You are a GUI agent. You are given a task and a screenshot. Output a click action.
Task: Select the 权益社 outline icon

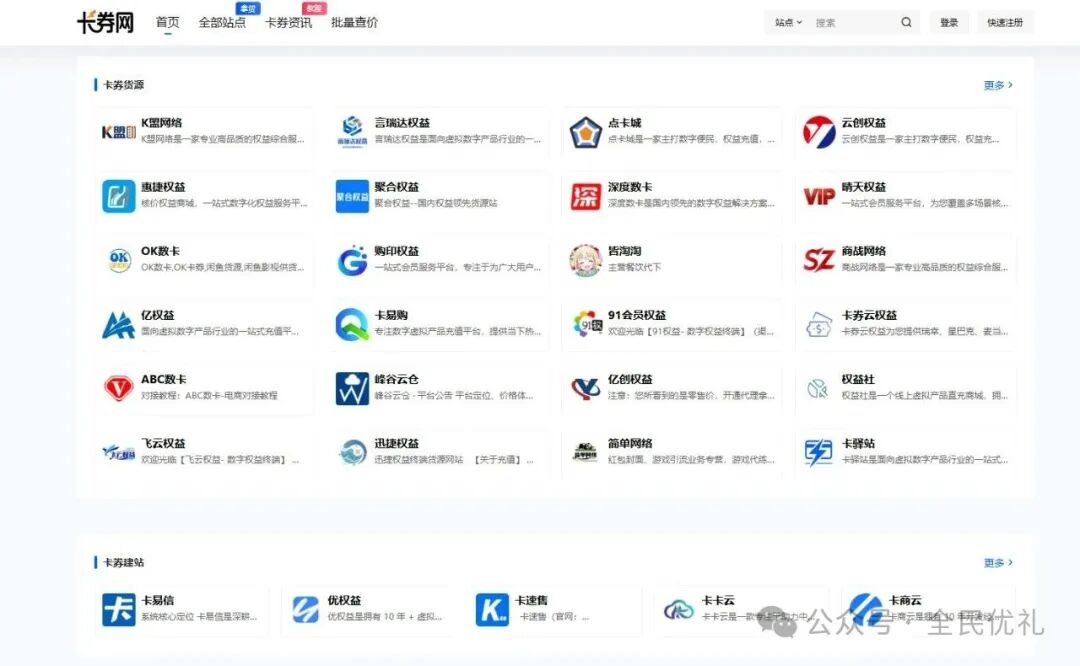tap(818, 388)
